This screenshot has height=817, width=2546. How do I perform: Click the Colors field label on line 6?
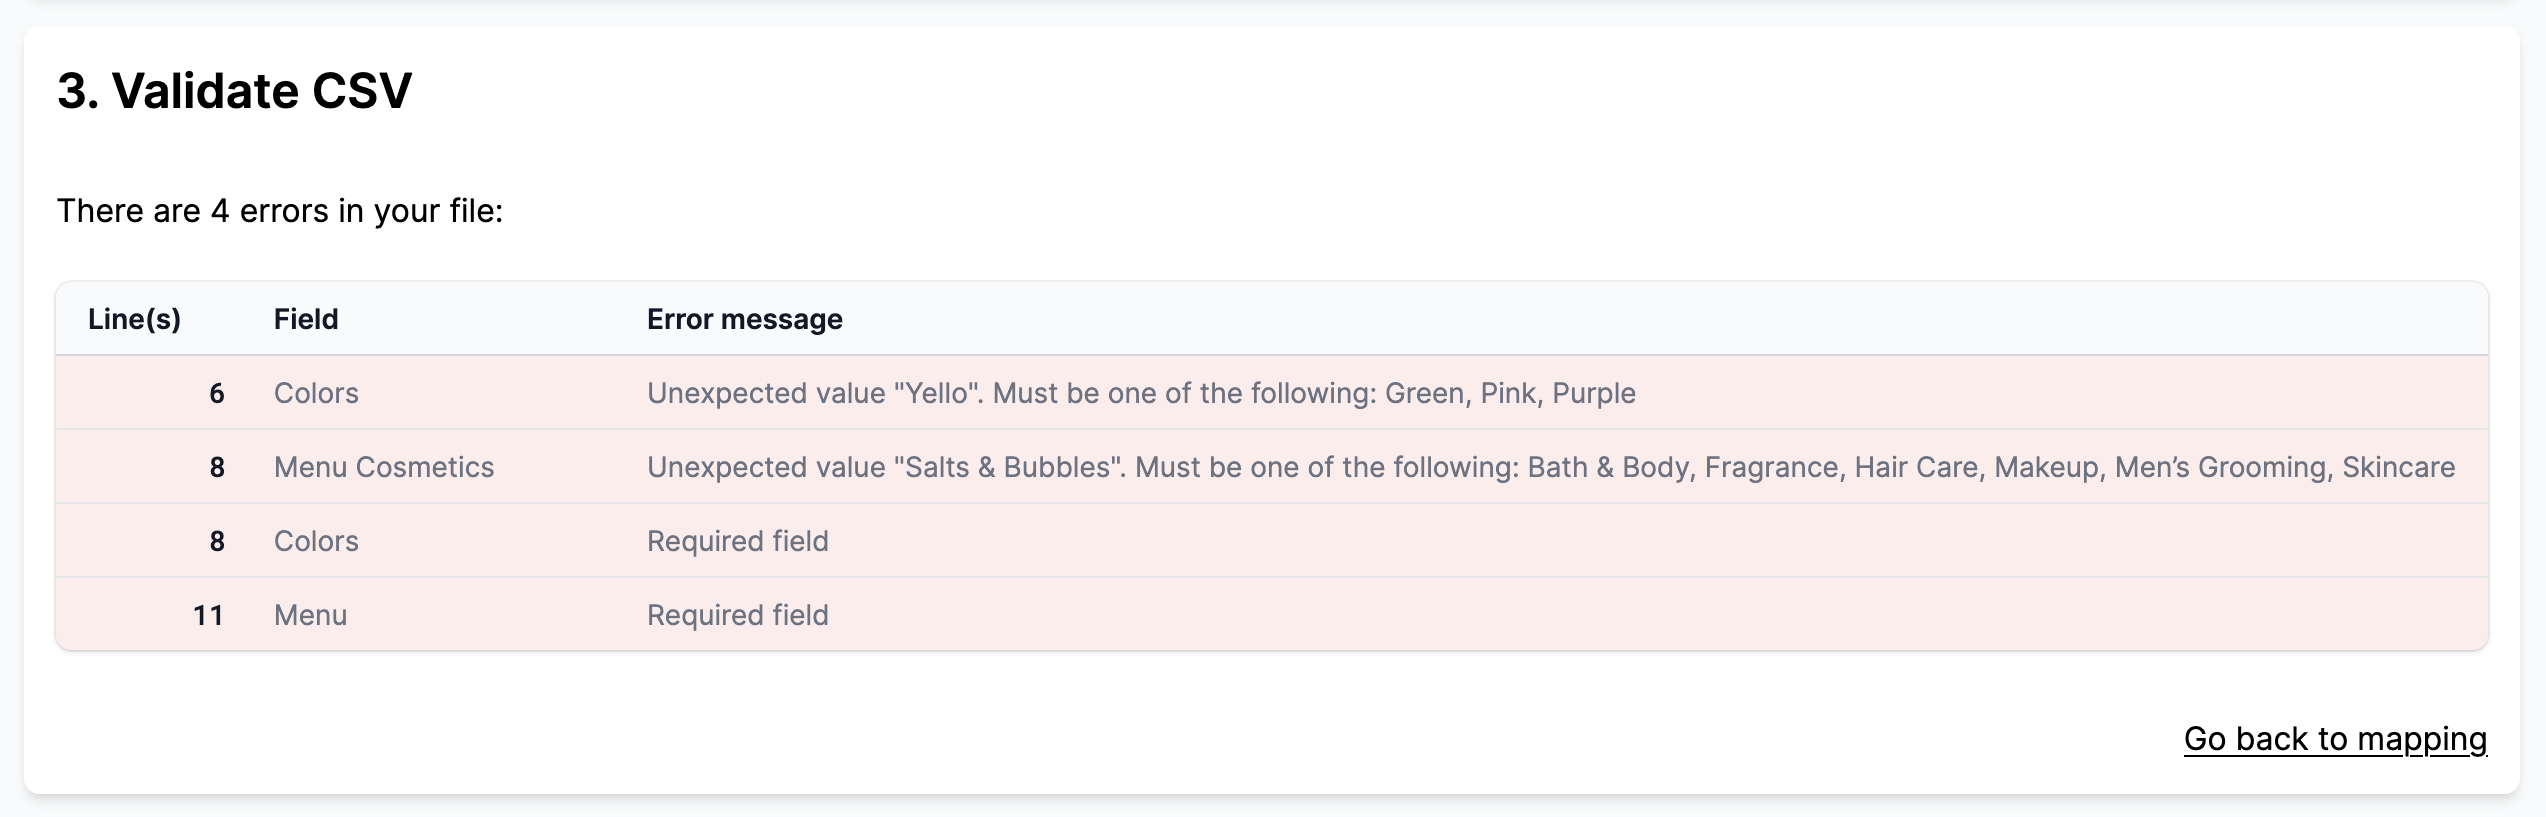coord(316,393)
